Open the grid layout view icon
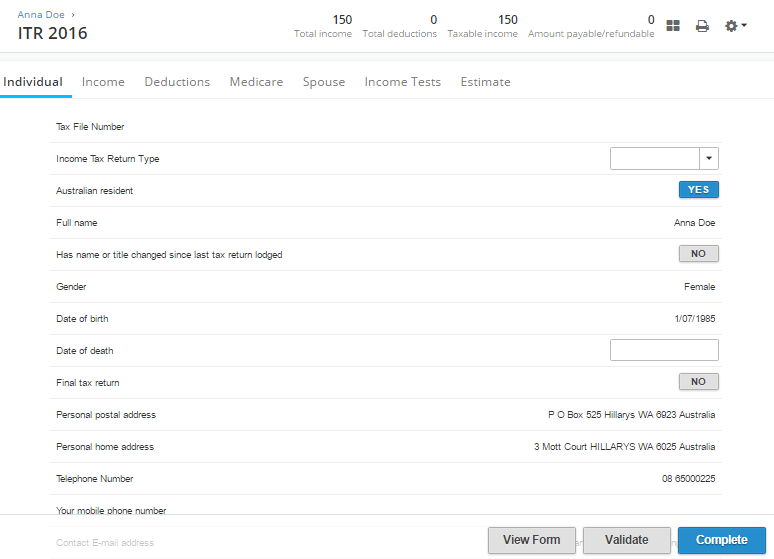This screenshot has height=559, width=774. [x=673, y=26]
